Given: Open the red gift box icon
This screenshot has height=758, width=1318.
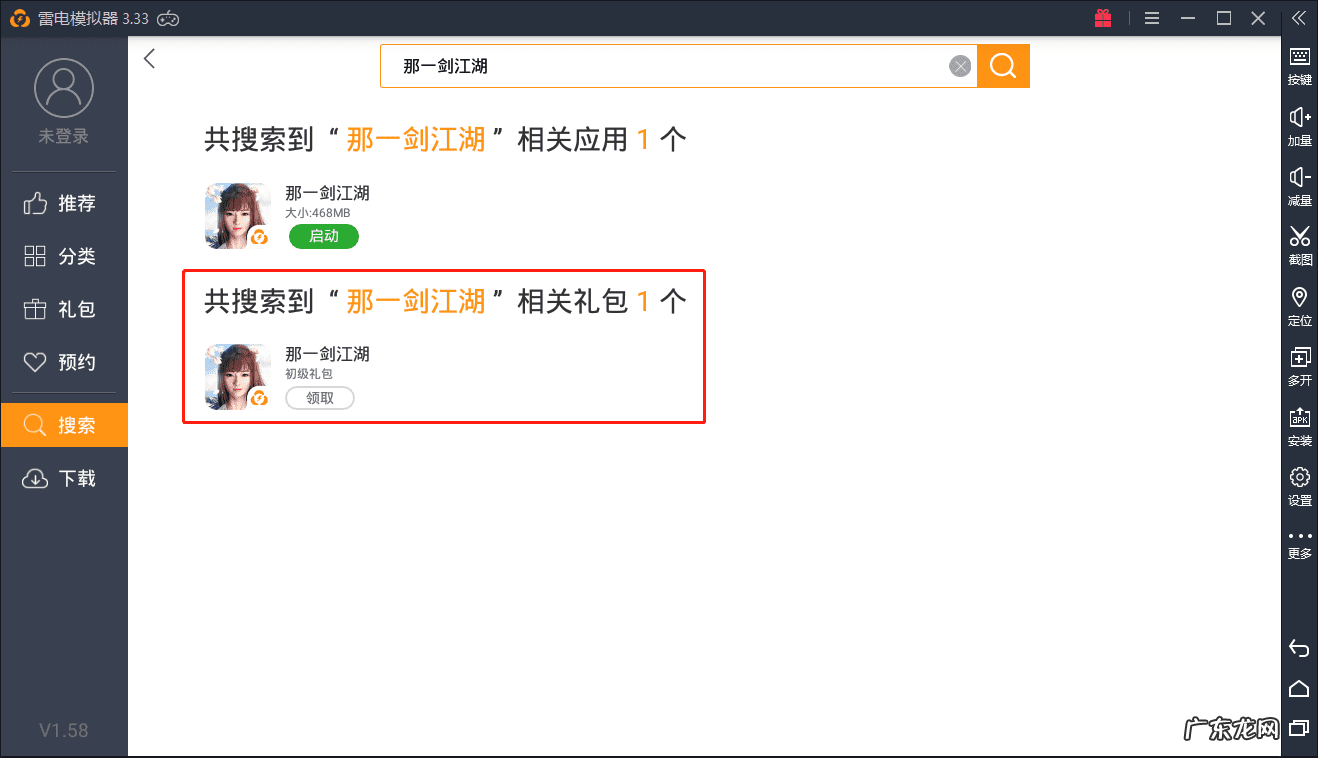Looking at the screenshot, I should [1103, 18].
